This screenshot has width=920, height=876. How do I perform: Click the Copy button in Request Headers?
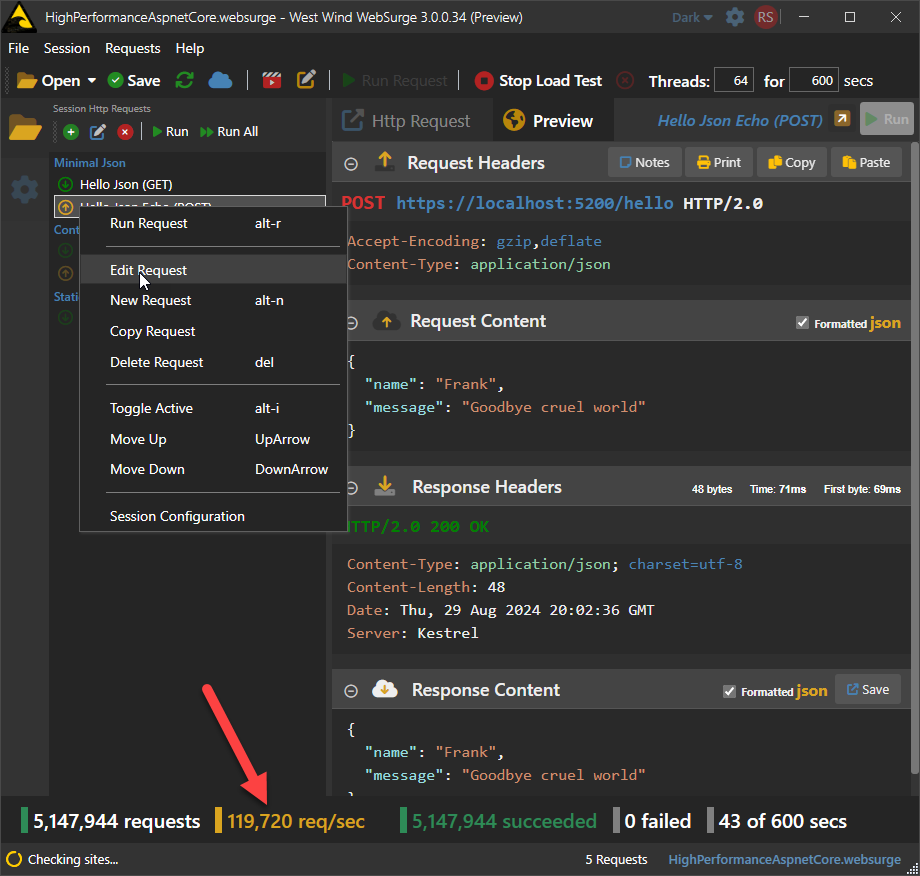pos(792,163)
